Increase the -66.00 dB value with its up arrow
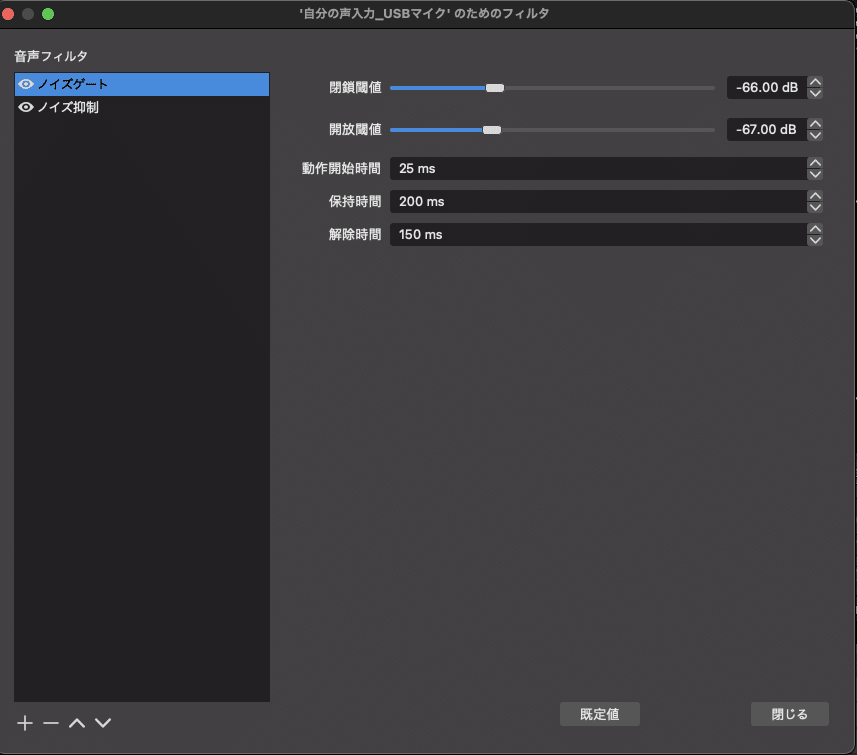 pyautogui.click(x=815, y=82)
